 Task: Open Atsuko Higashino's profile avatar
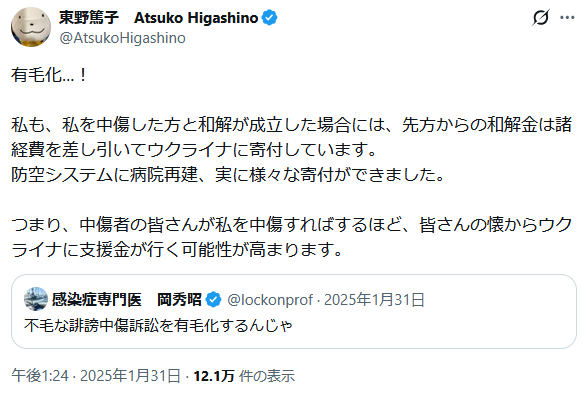31,27
